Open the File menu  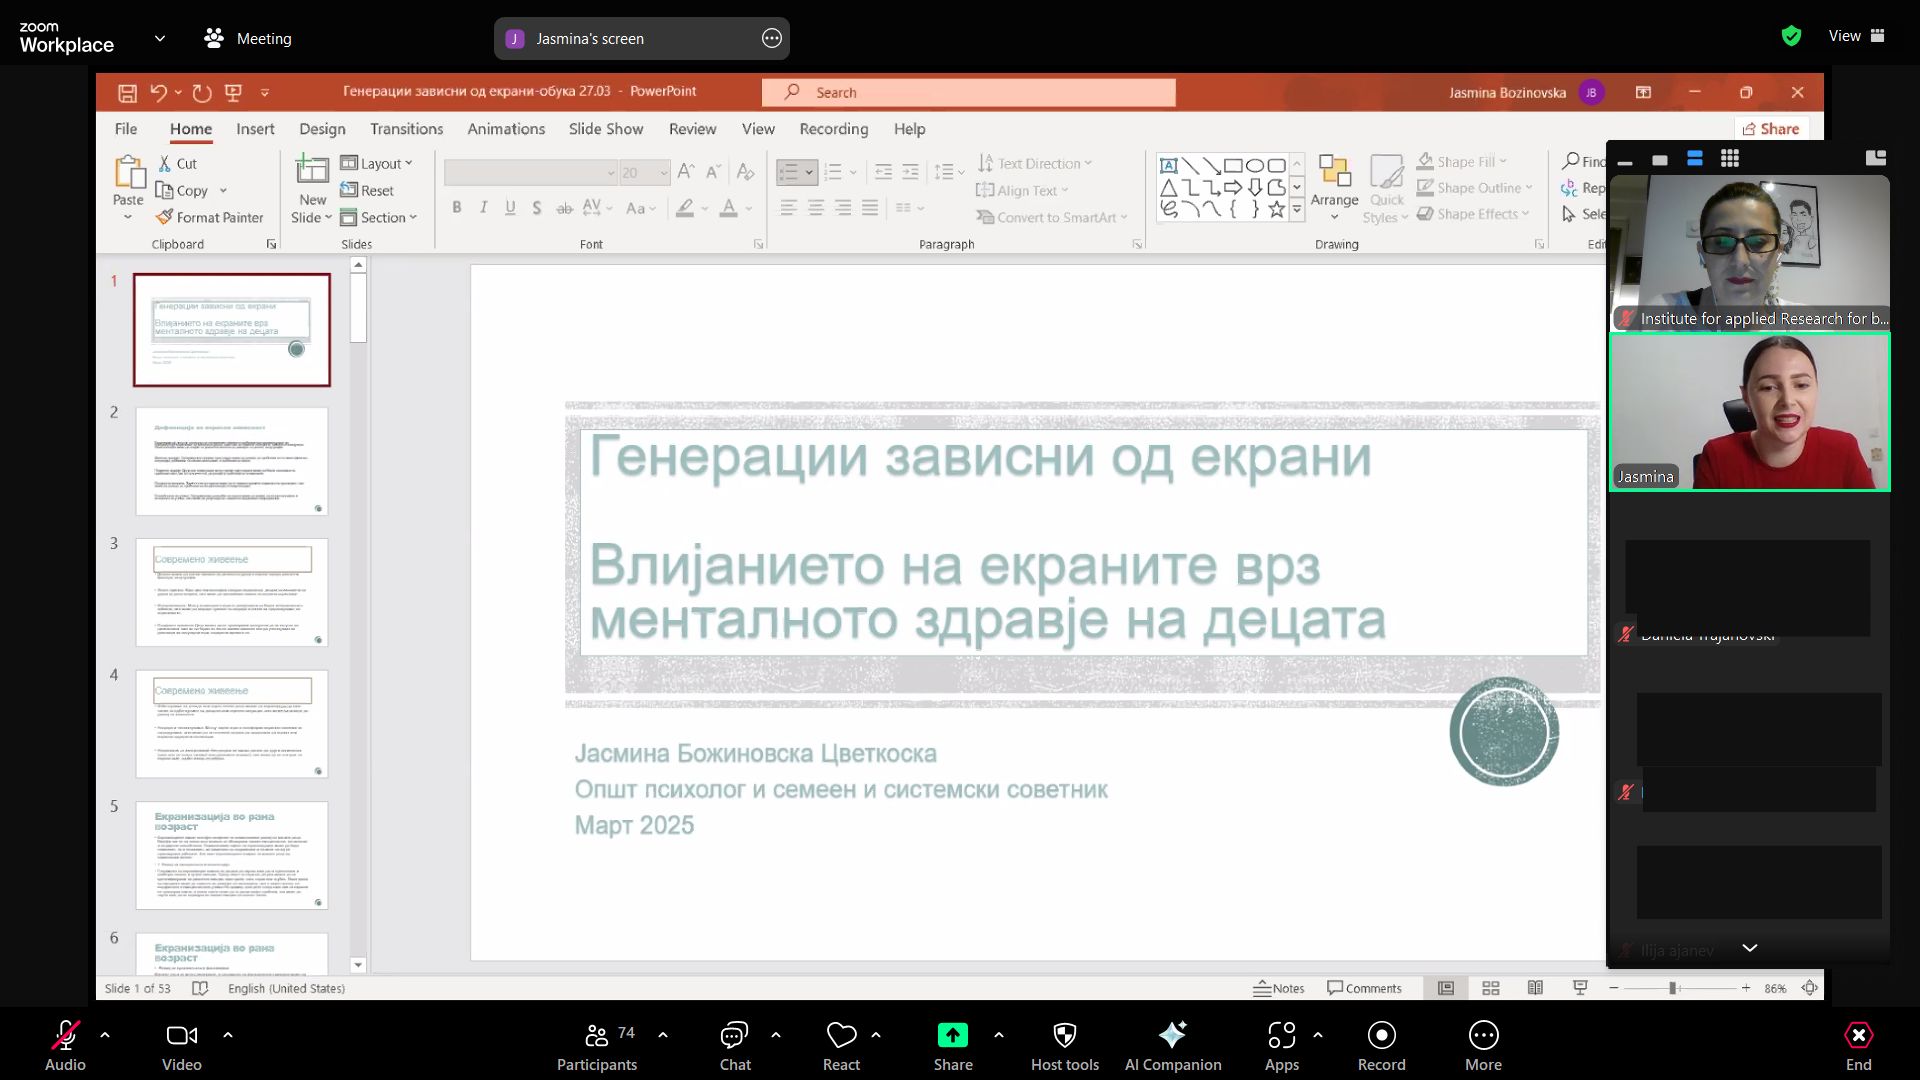coord(126,129)
